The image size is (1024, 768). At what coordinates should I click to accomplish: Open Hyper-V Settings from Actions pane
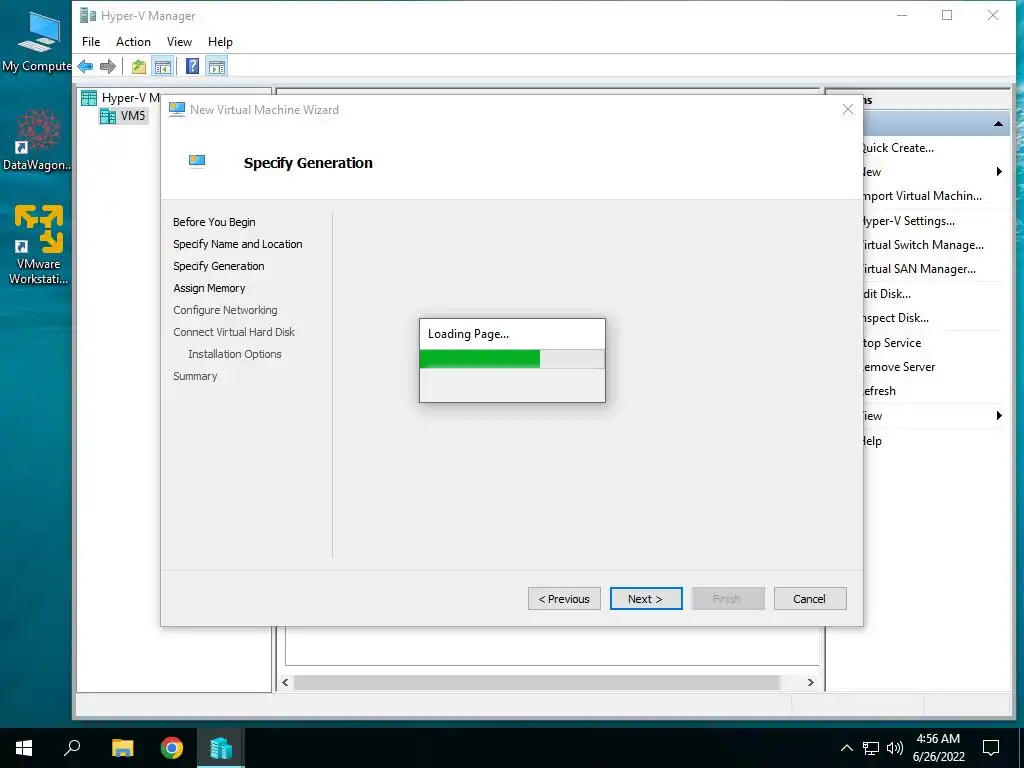click(x=909, y=221)
